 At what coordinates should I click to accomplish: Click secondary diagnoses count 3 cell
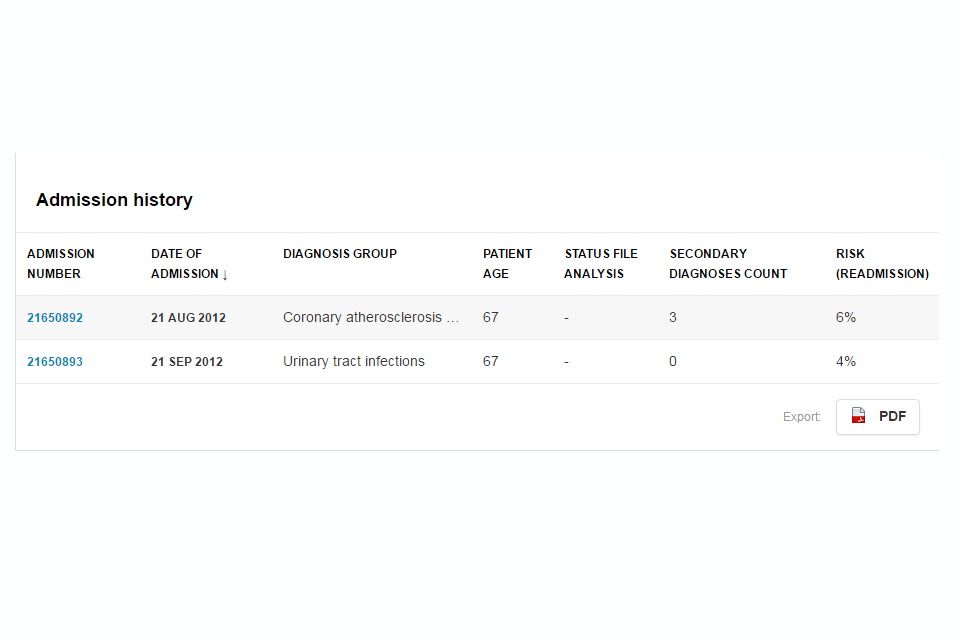(673, 318)
